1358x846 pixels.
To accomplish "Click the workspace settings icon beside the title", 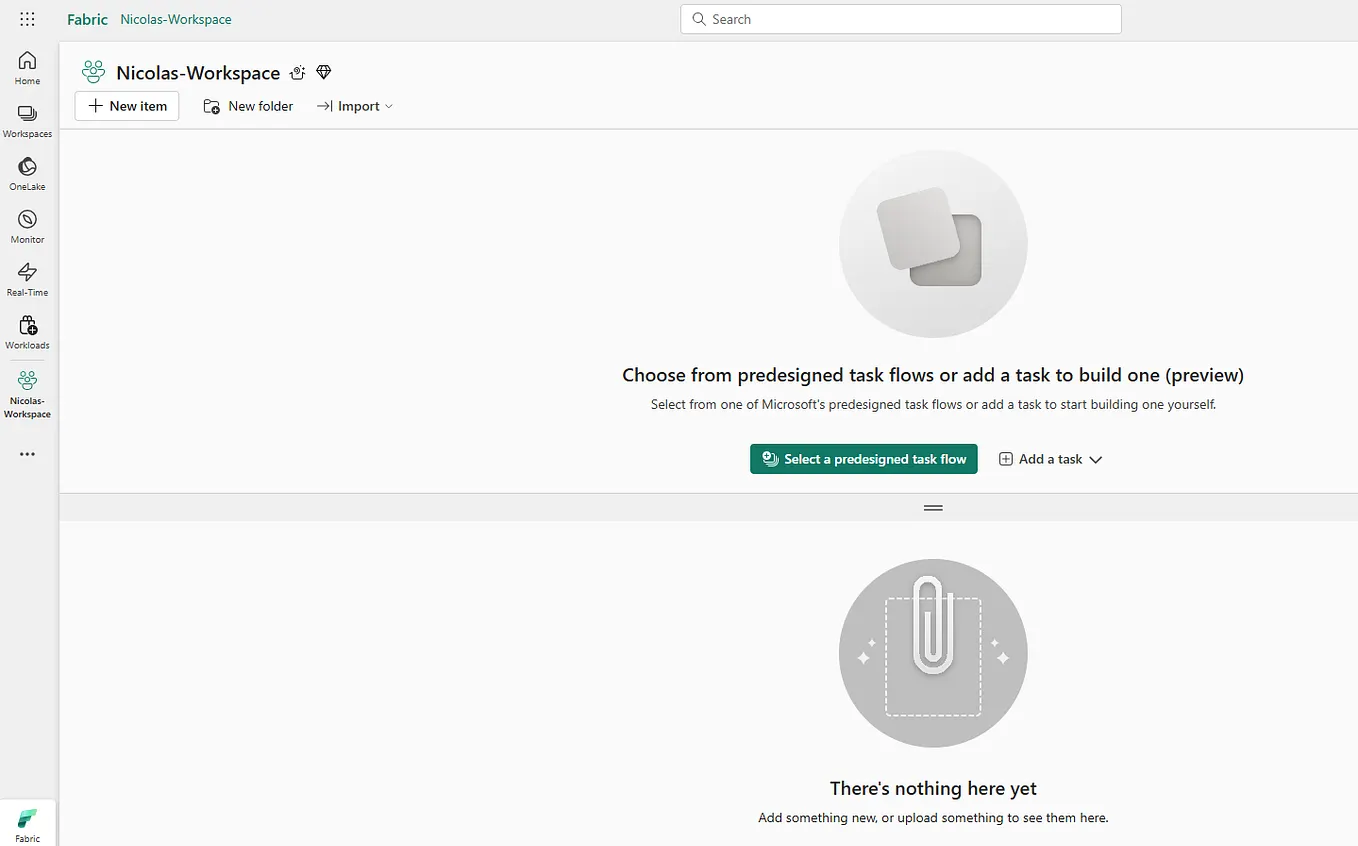I will [x=297, y=72].
